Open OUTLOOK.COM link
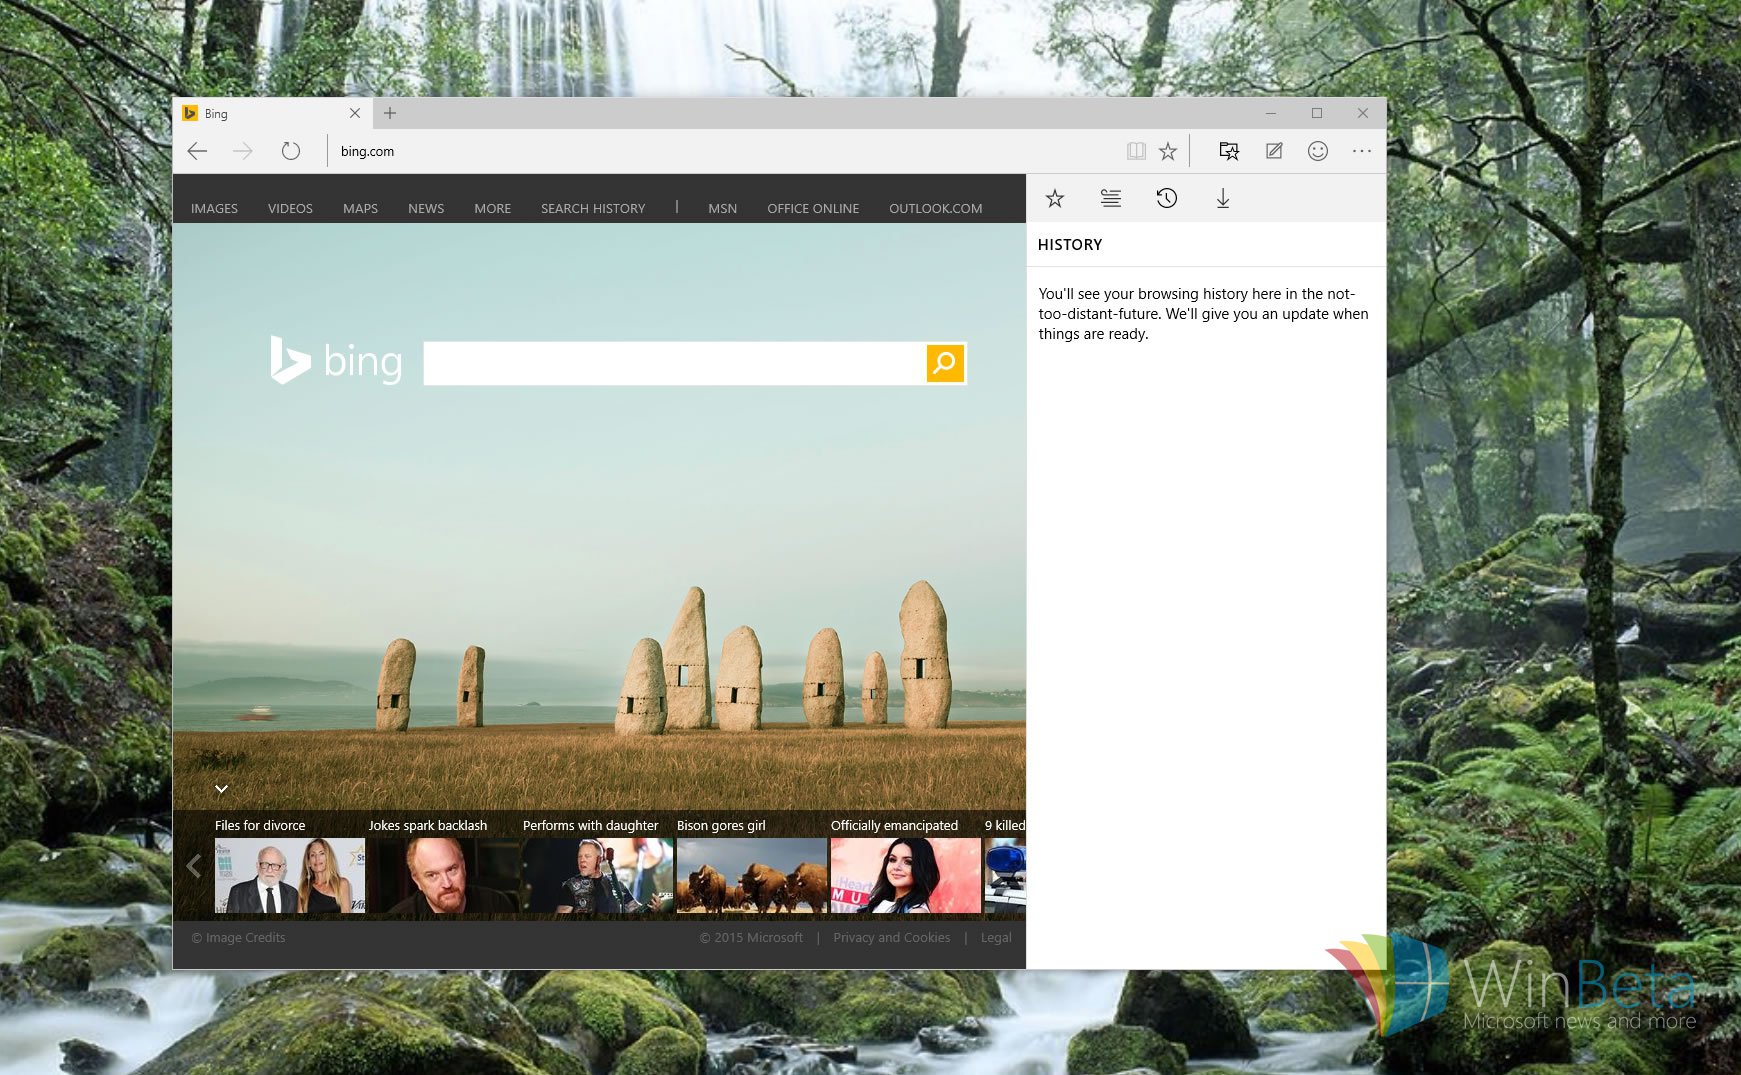The width and height of the screenshot is (1741, 1075). [936, 208]
